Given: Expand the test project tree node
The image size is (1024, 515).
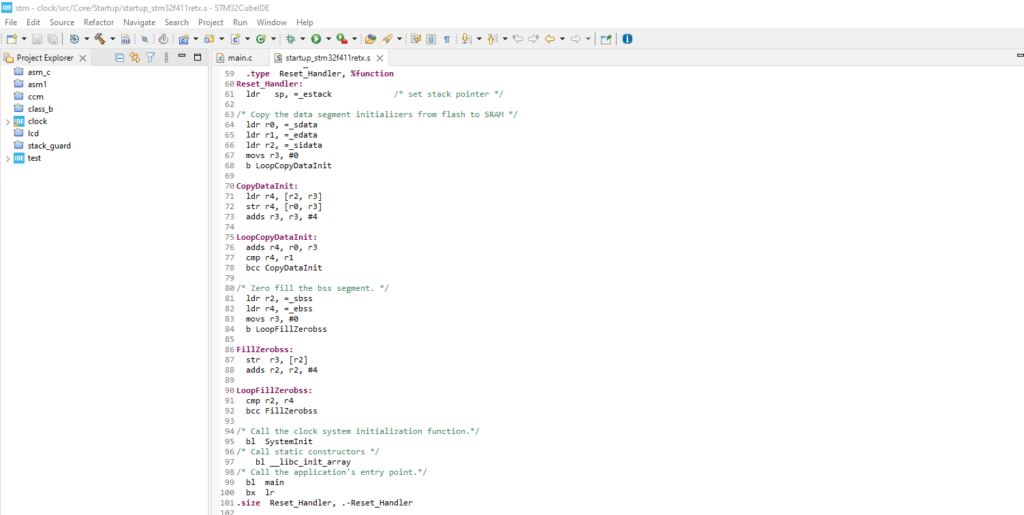Looking at the screenshot, I should tap(8, 158).
